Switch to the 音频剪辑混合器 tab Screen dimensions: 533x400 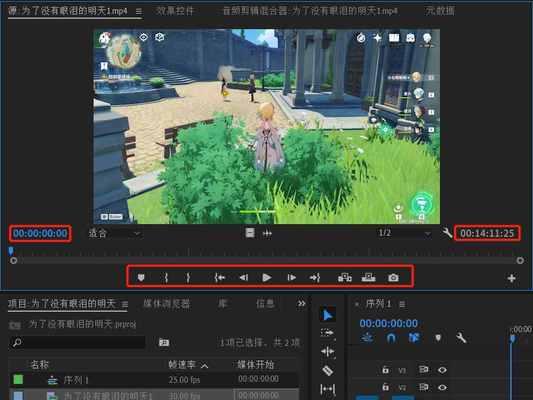point(310,11)
